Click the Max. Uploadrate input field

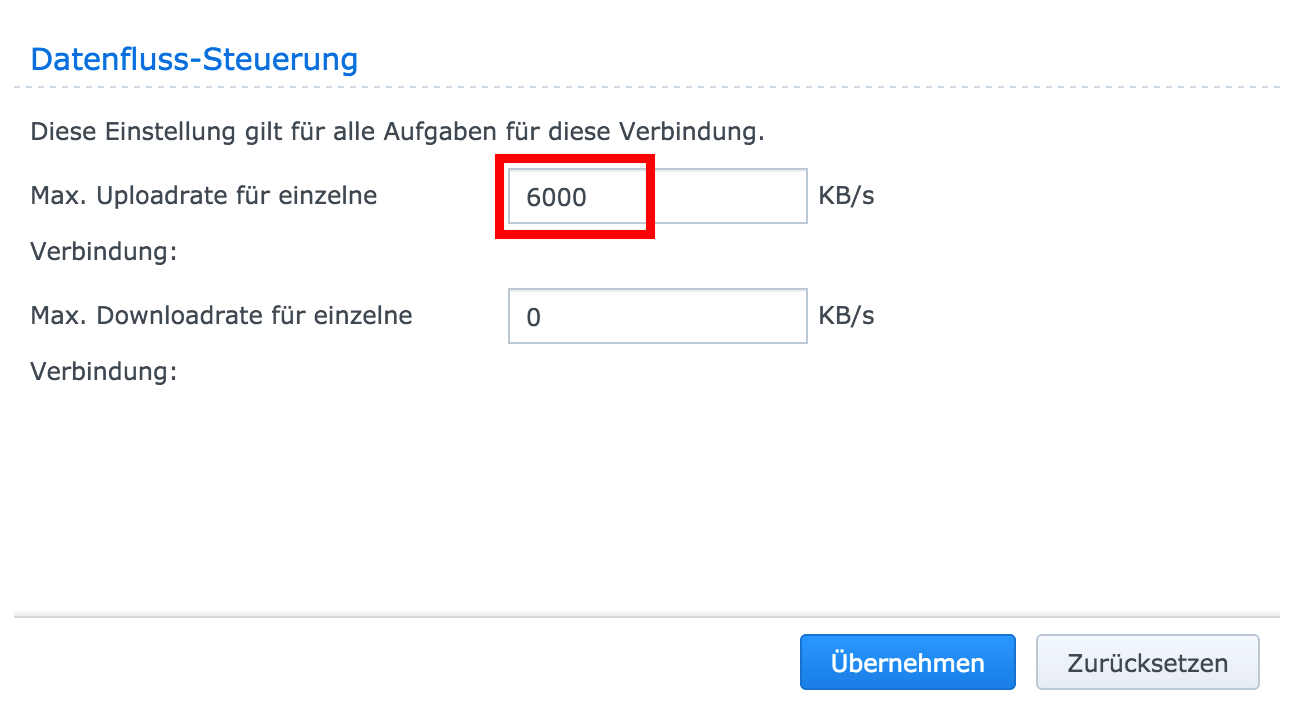657,196
